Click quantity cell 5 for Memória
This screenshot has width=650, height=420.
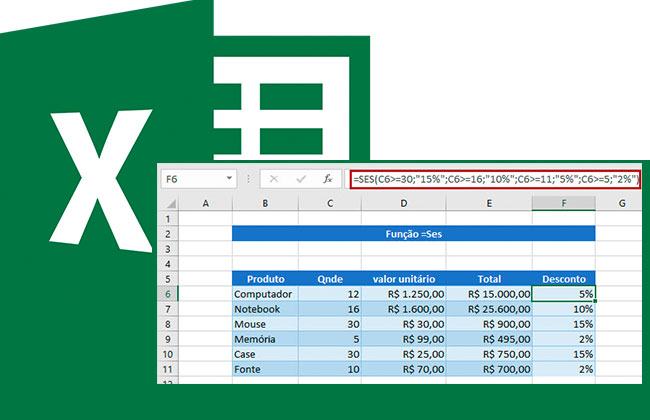point(330,339)
